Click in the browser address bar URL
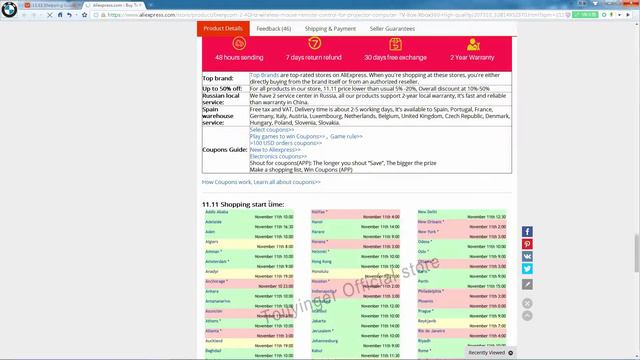The height and width of the screenshot is (360, 640). coord(335,15)
